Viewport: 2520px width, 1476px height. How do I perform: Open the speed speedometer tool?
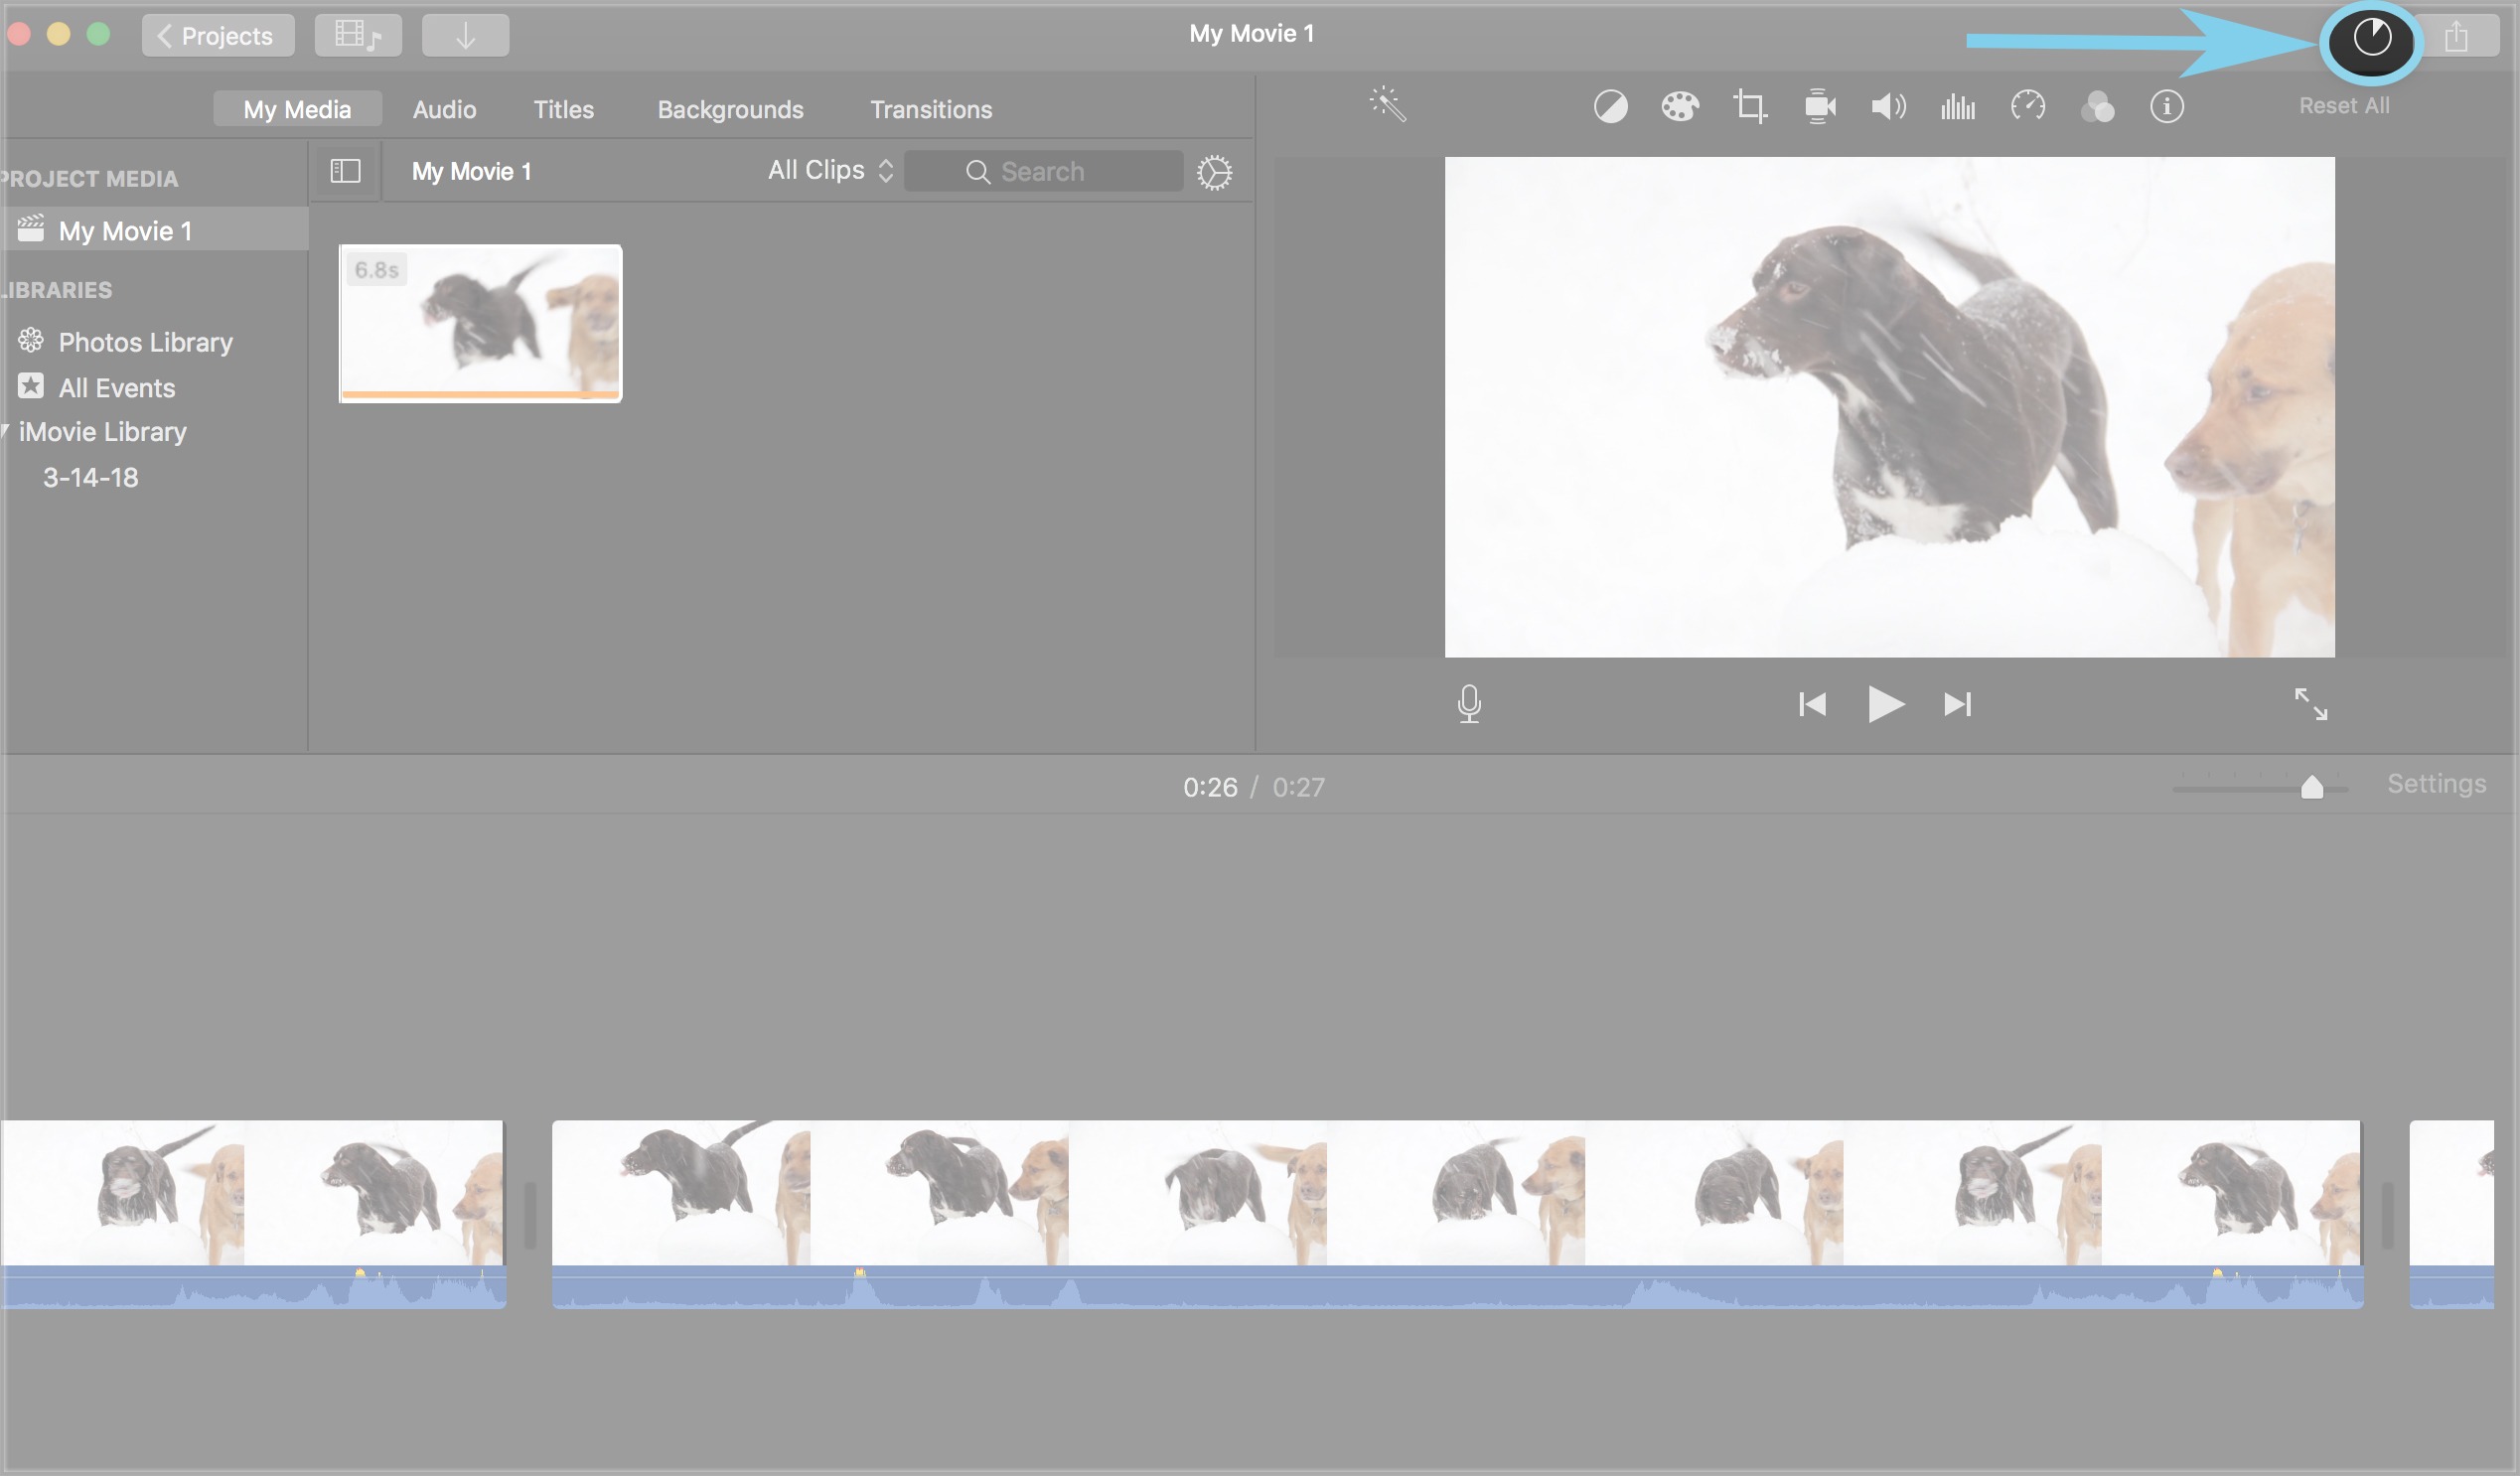2027,106
